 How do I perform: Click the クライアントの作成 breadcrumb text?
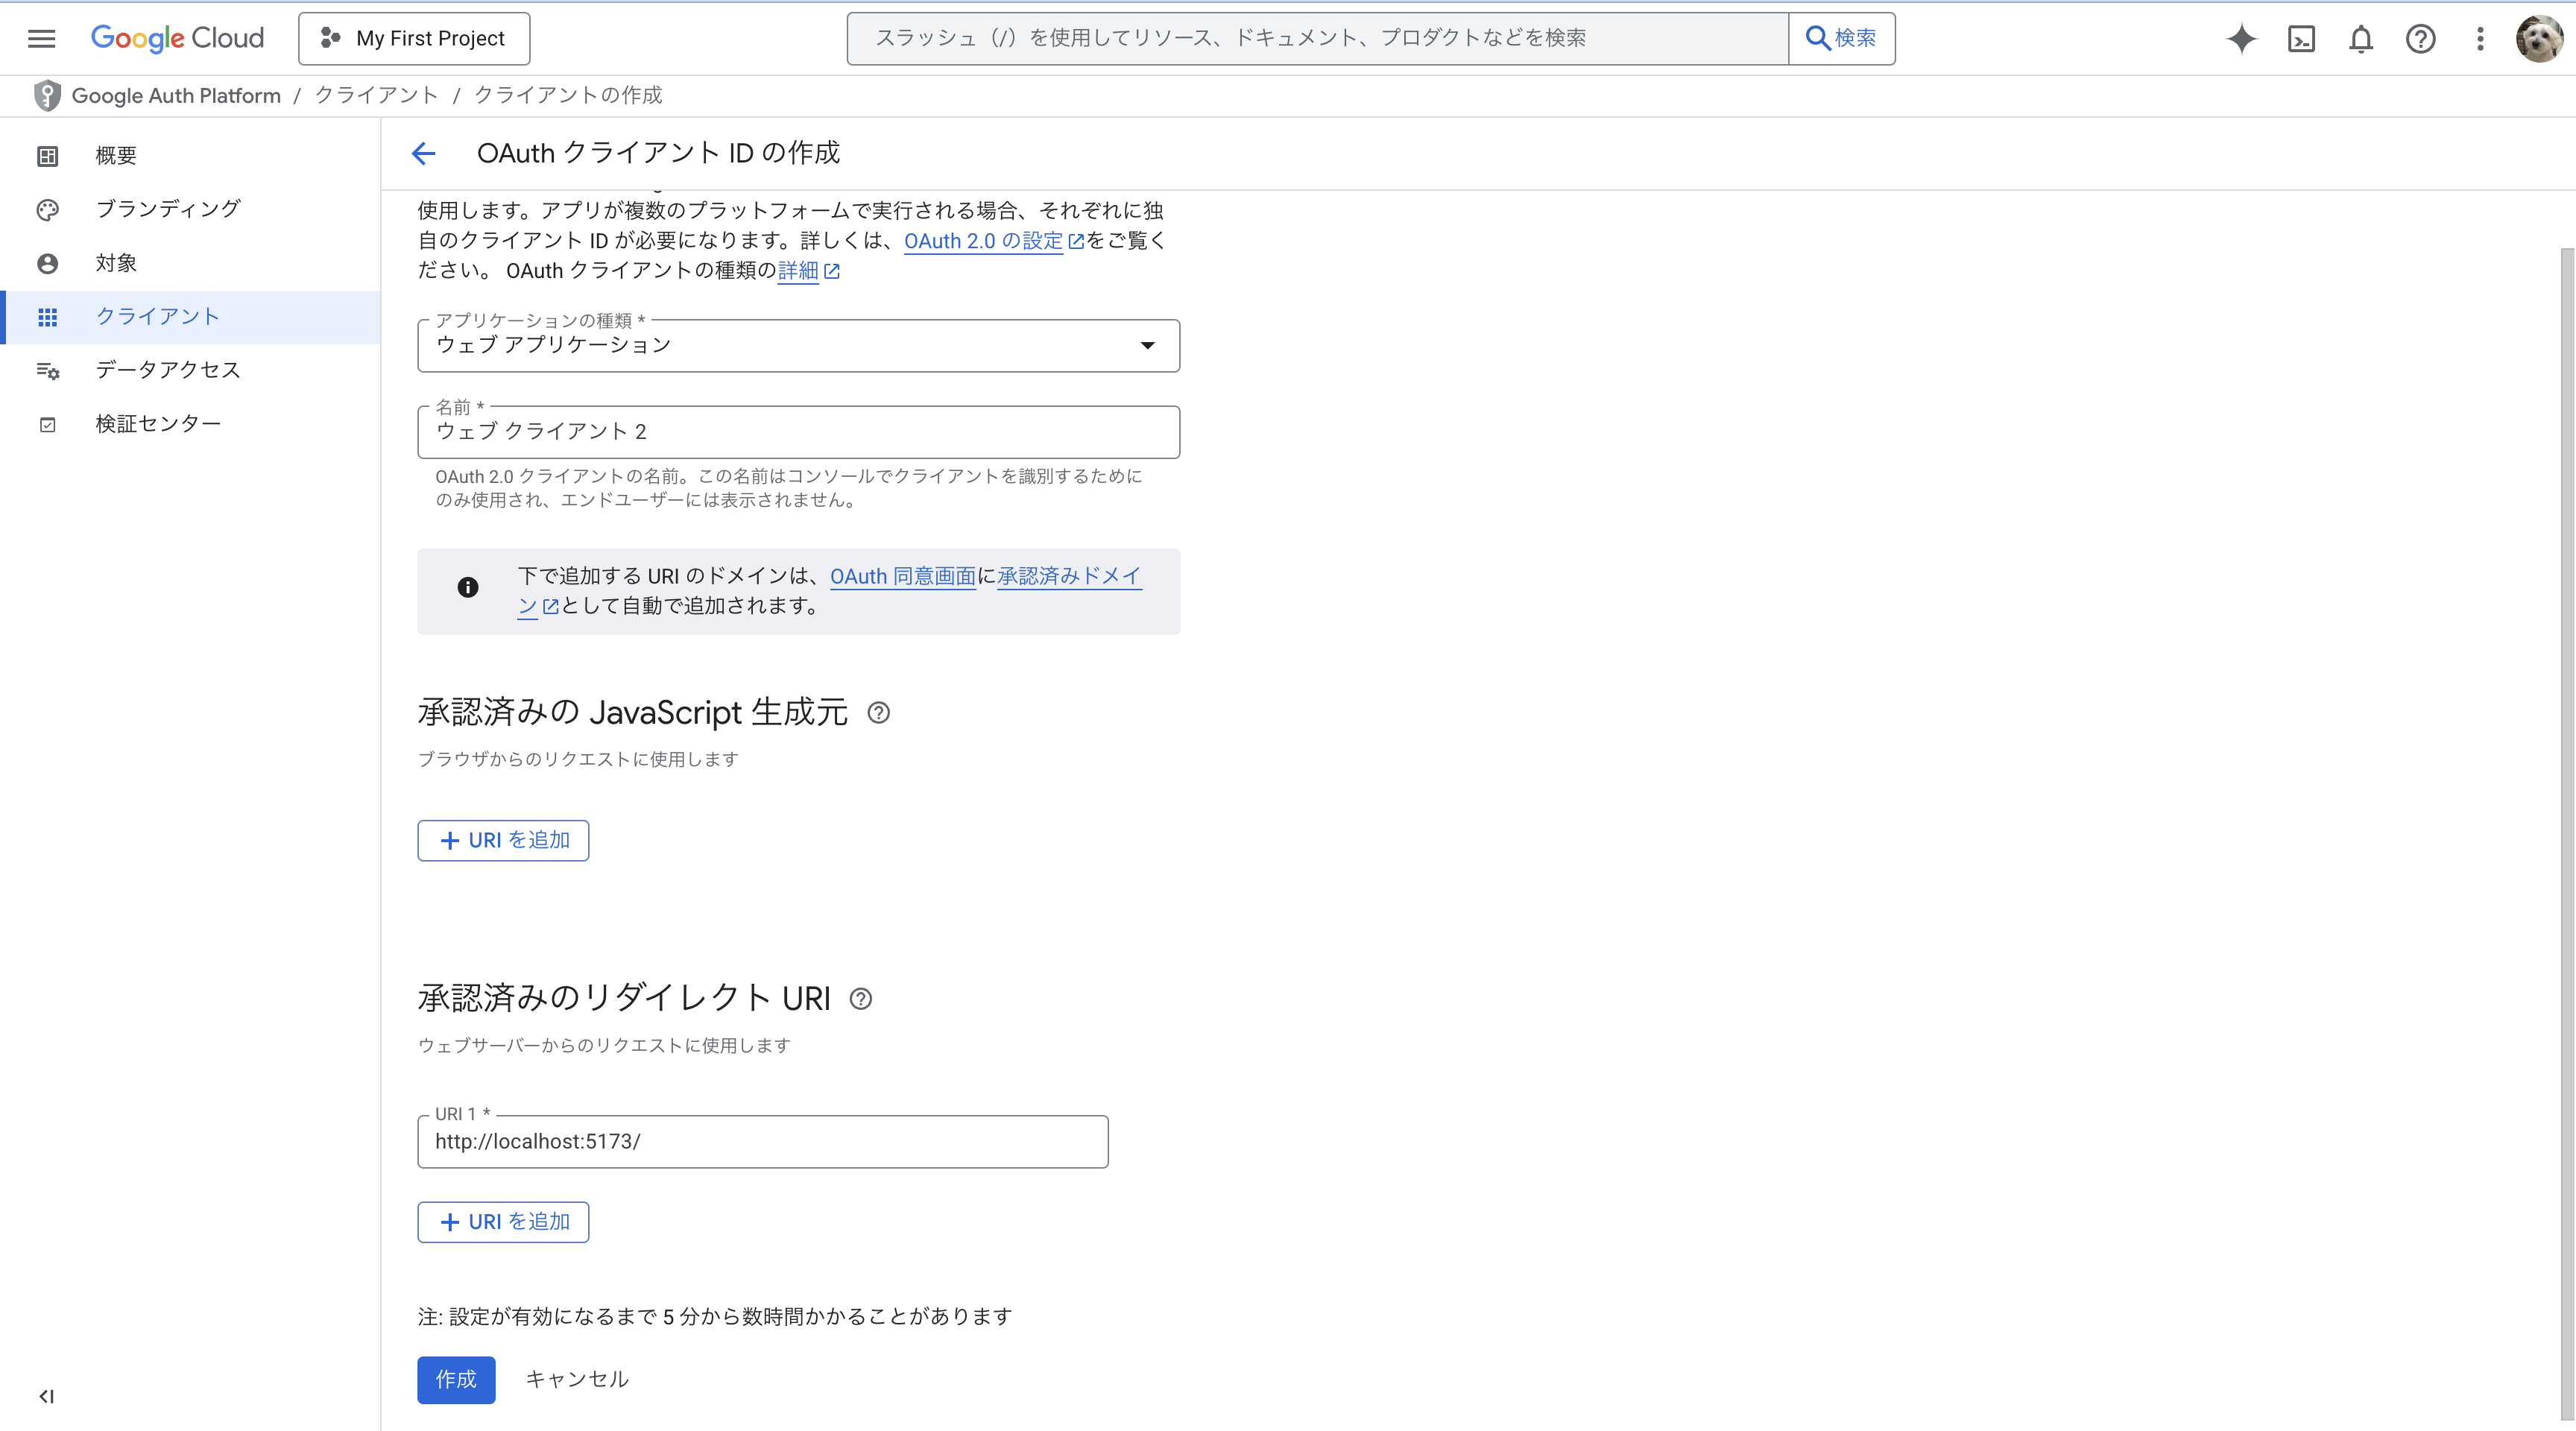568,95
